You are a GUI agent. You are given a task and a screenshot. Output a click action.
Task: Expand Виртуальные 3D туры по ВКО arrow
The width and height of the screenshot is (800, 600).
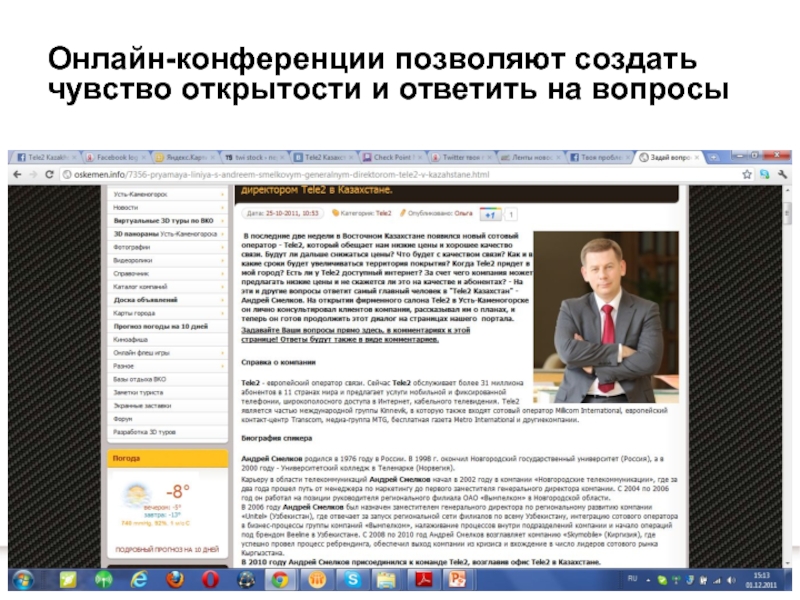[222, 221]
